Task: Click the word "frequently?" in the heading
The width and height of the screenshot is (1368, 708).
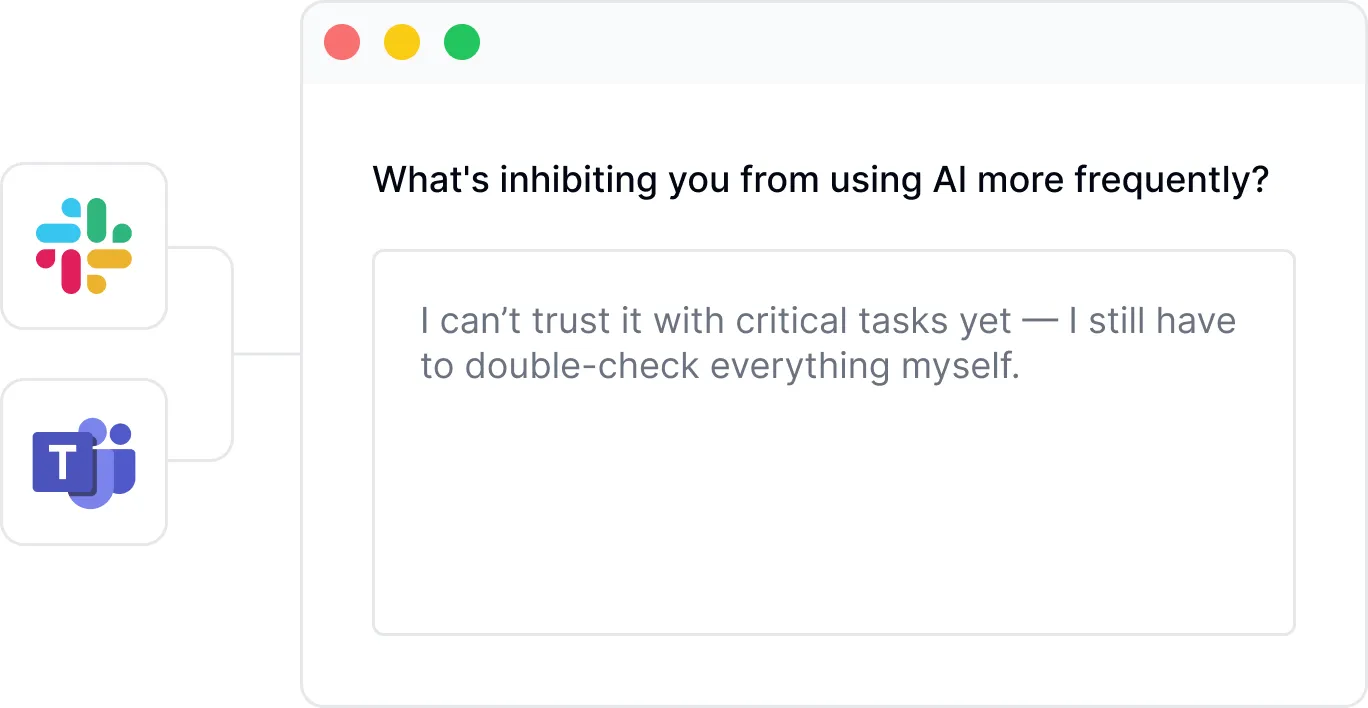Action: point(1171,181)
